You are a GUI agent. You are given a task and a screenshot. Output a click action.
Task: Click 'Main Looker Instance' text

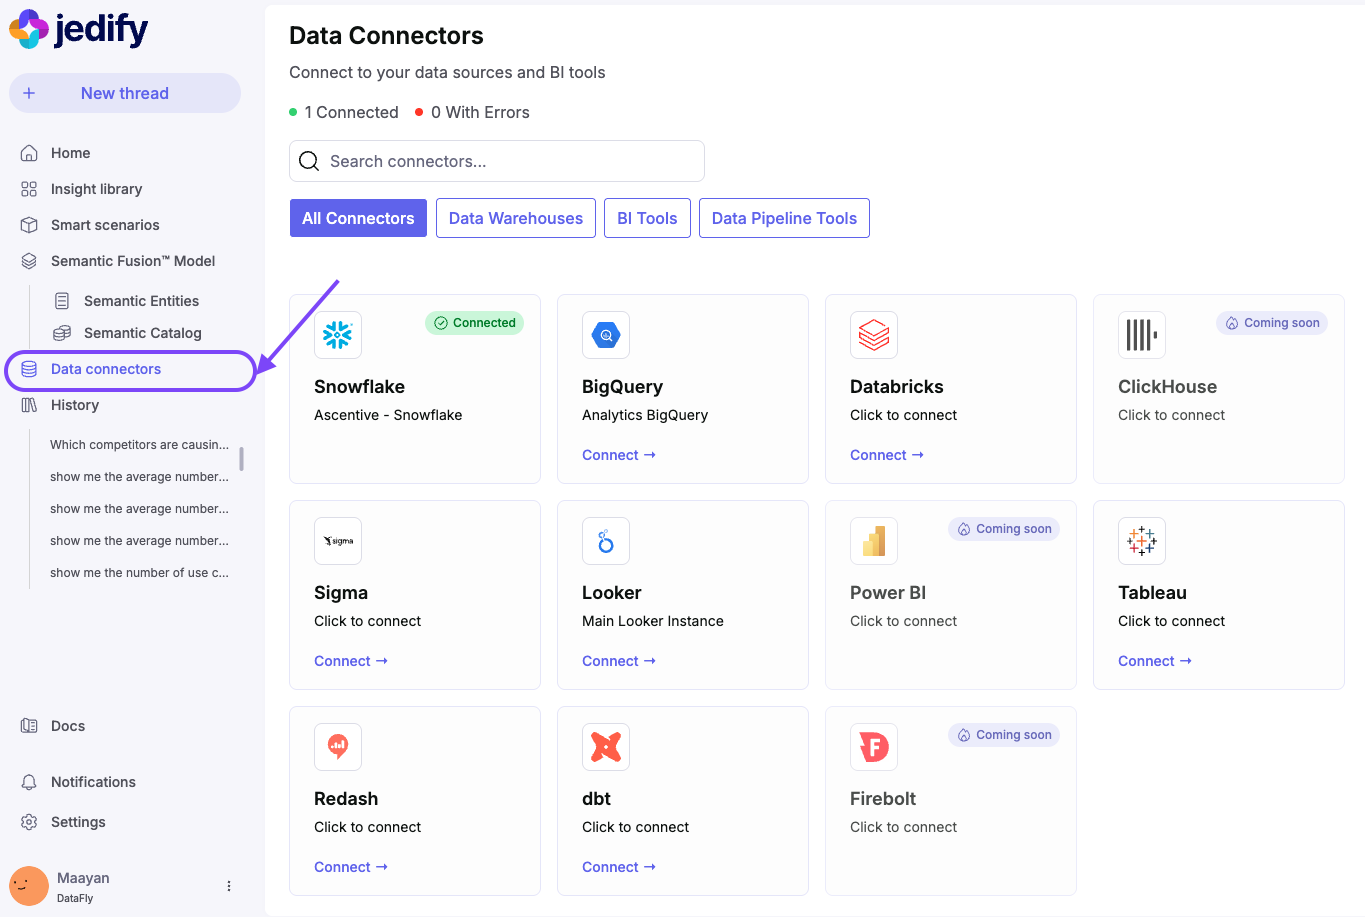653,621
